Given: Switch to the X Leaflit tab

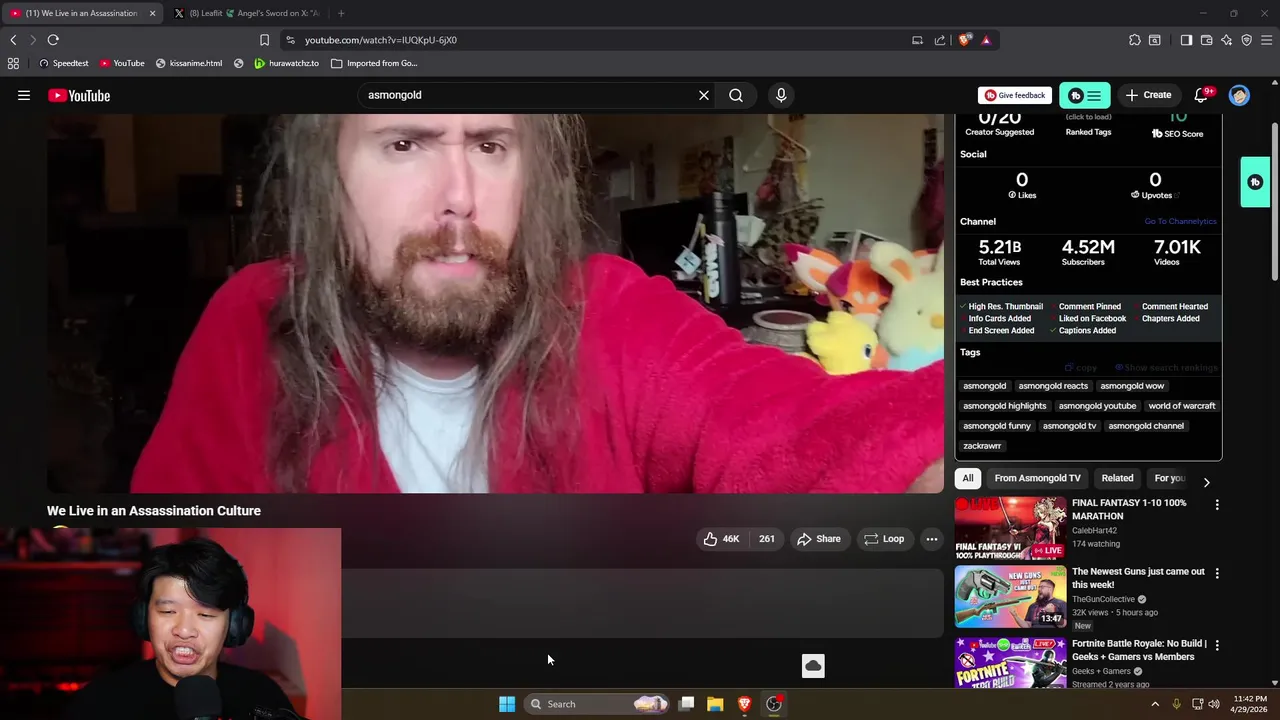Looking at the screenshot, I should pyautogui.click(x=247, y=13).
